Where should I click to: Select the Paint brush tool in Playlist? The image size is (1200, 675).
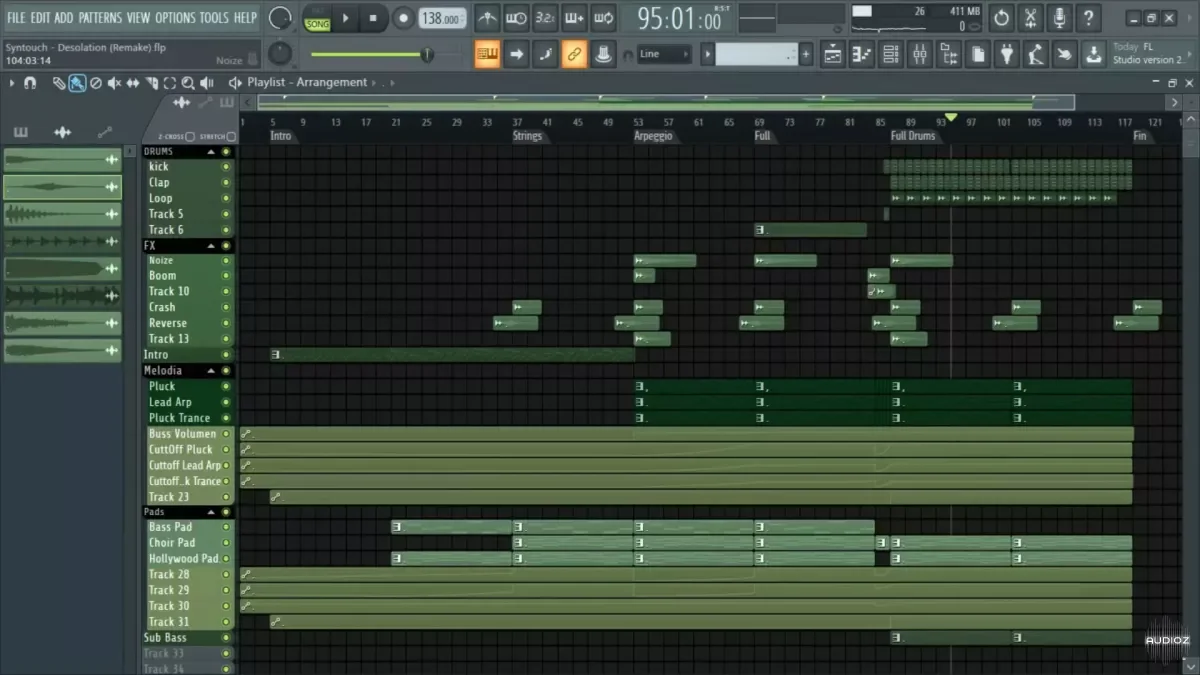[x=77, y=83]
